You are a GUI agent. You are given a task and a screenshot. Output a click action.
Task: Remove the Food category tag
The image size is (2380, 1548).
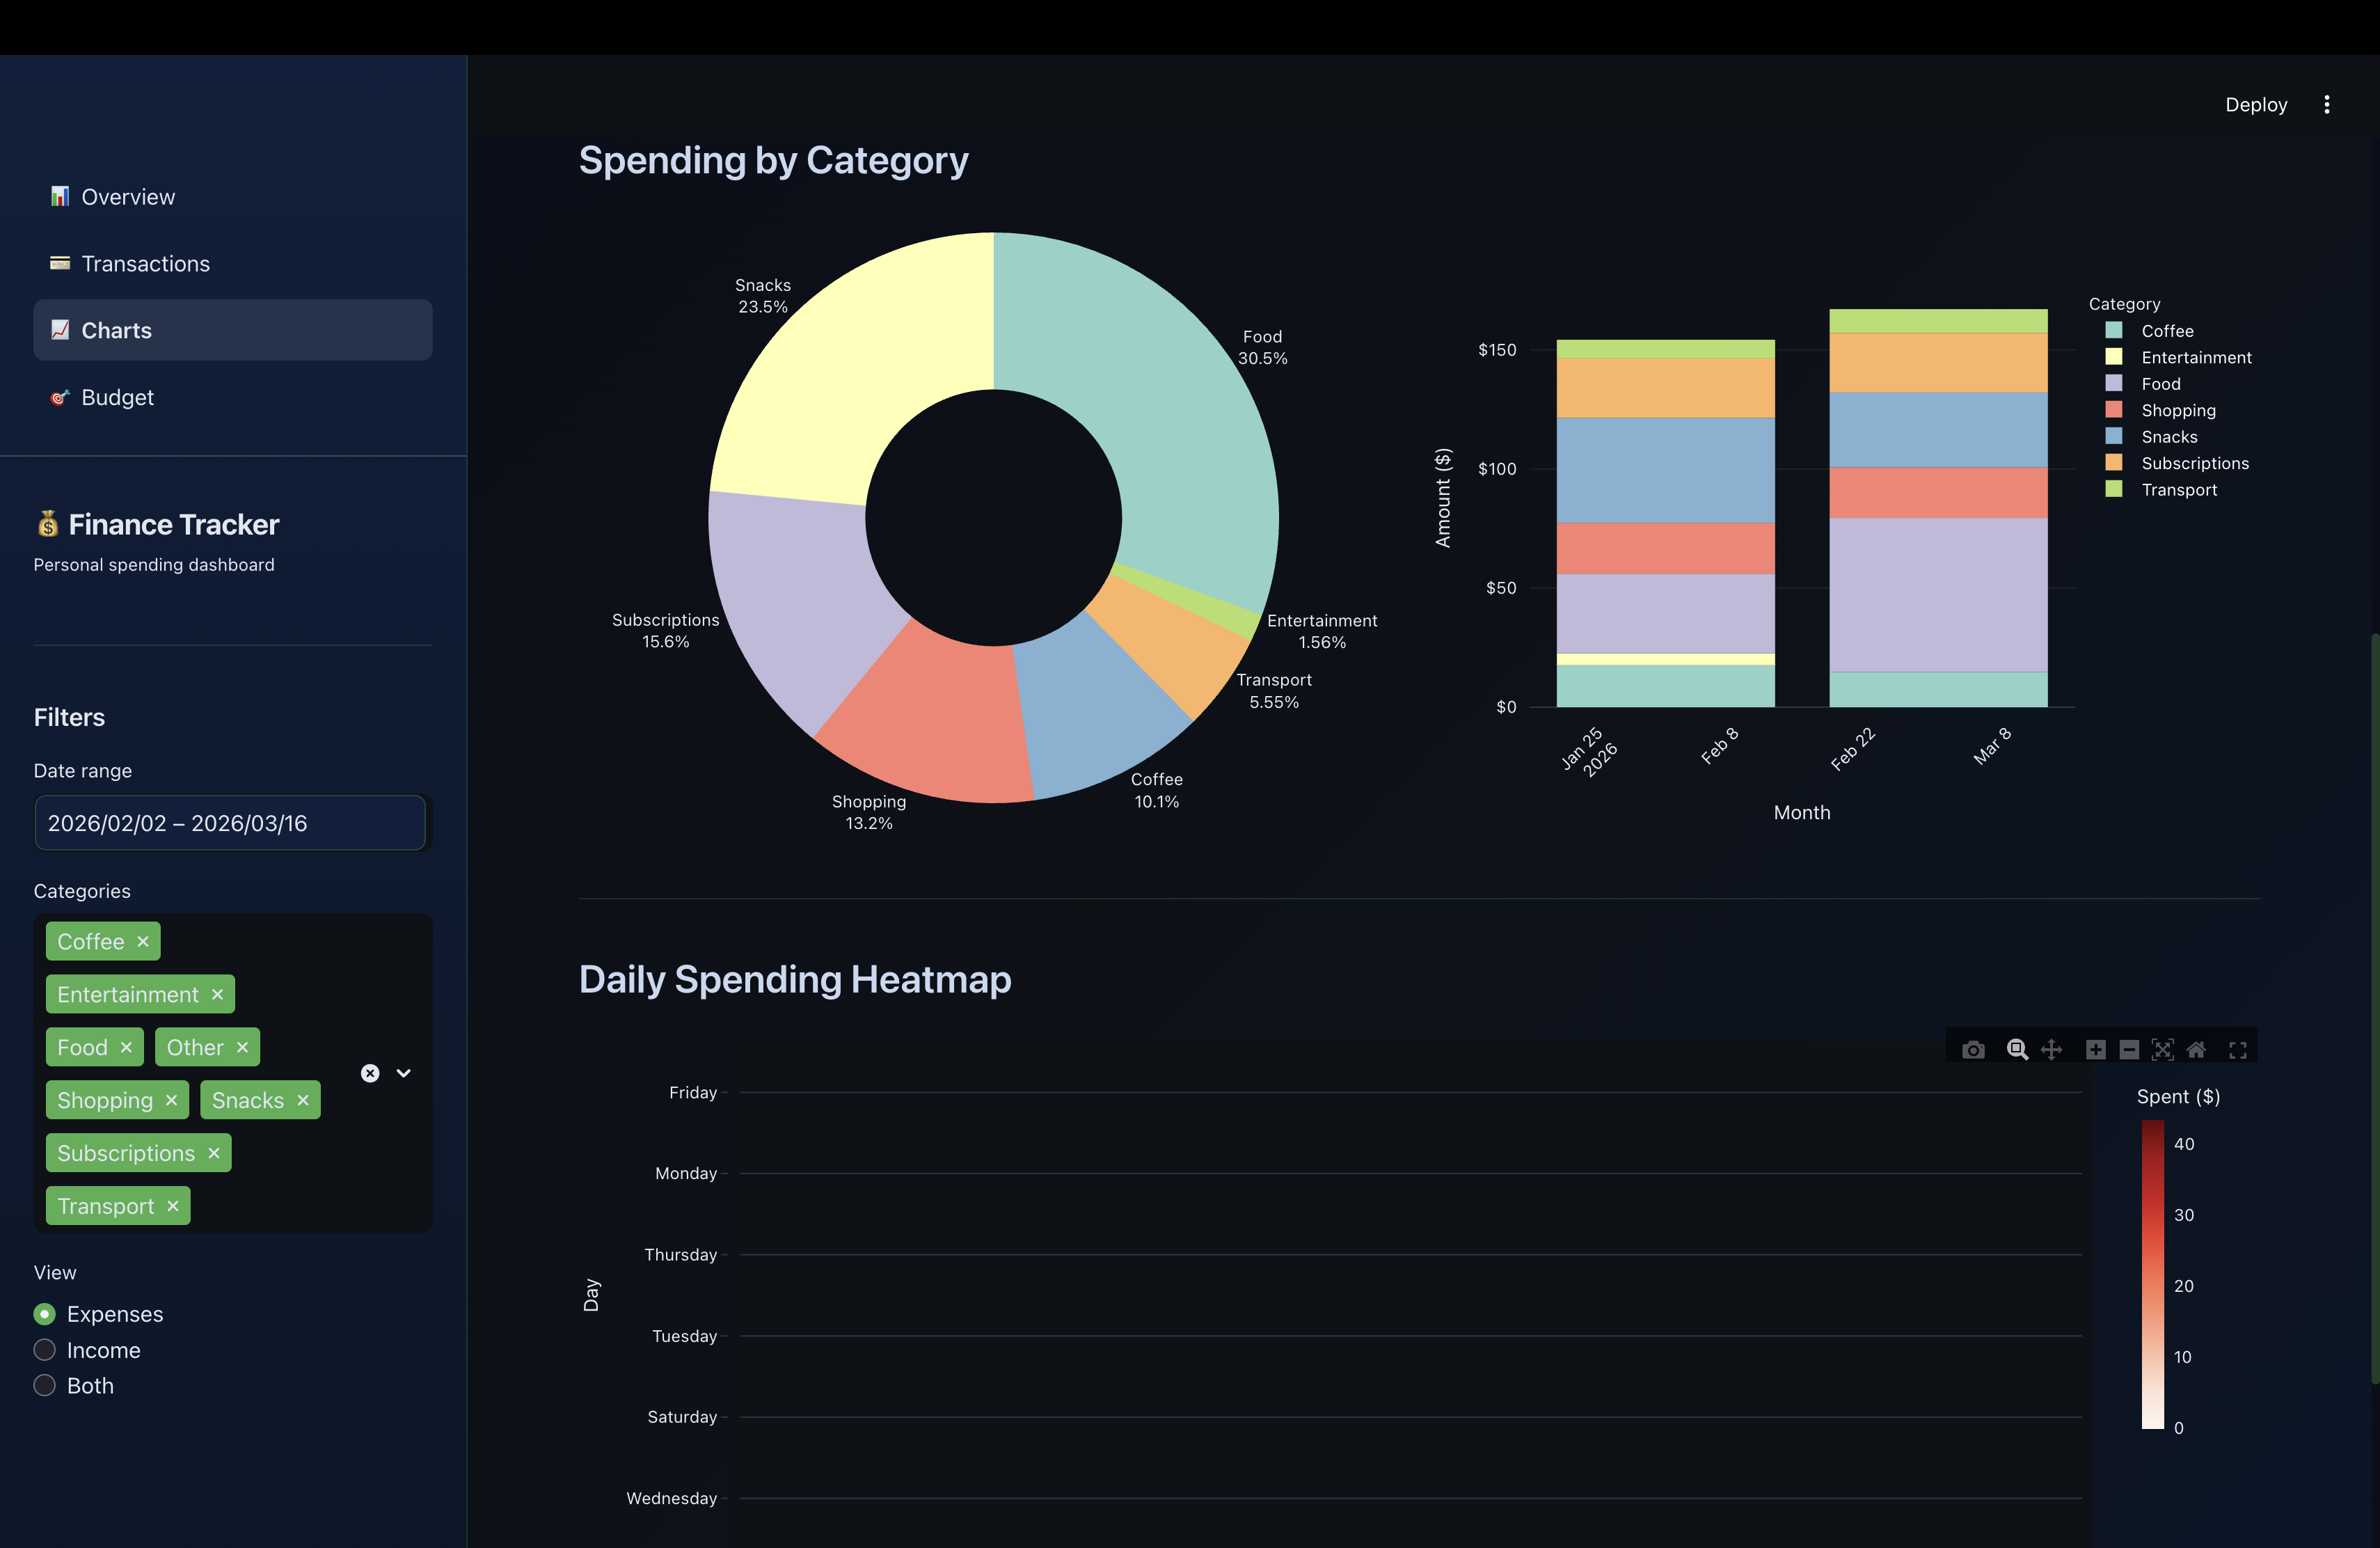pos(126,1047)
